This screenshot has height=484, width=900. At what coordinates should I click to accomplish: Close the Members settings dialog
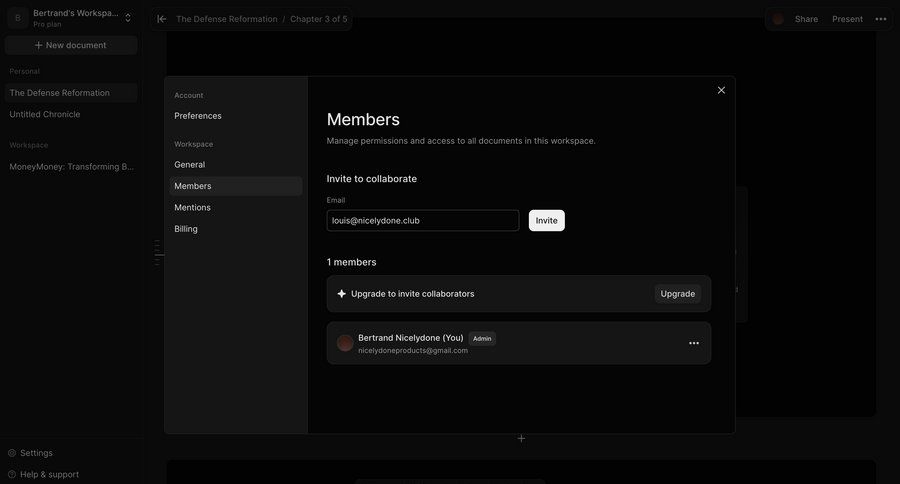coord(721,90)
